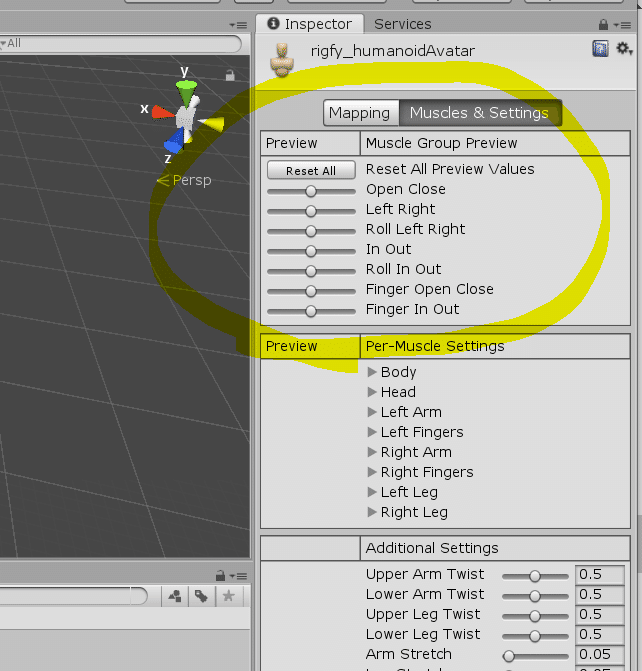Expand the Left Fingers muscle group
Screen dimensions: 642x671
(x=372, y=432)
